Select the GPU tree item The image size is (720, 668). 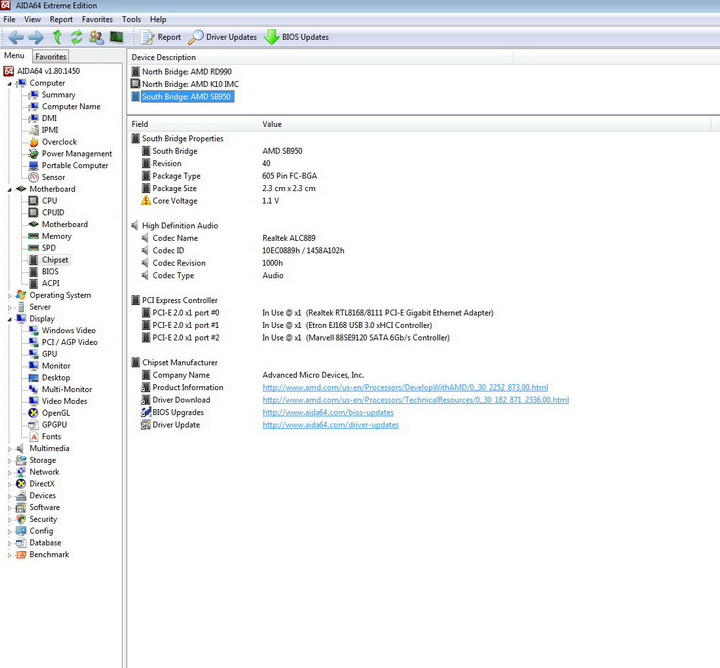click(49, 354)
